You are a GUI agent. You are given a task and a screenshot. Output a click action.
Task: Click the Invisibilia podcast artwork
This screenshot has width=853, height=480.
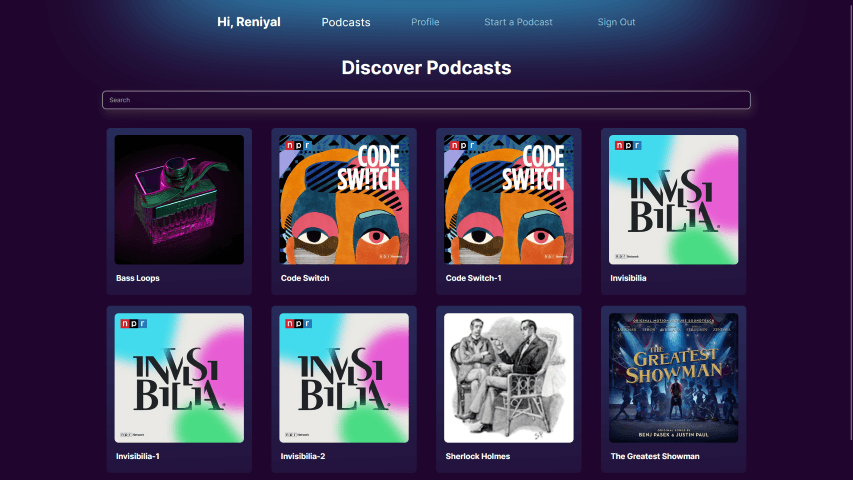(x=674, y=200)
